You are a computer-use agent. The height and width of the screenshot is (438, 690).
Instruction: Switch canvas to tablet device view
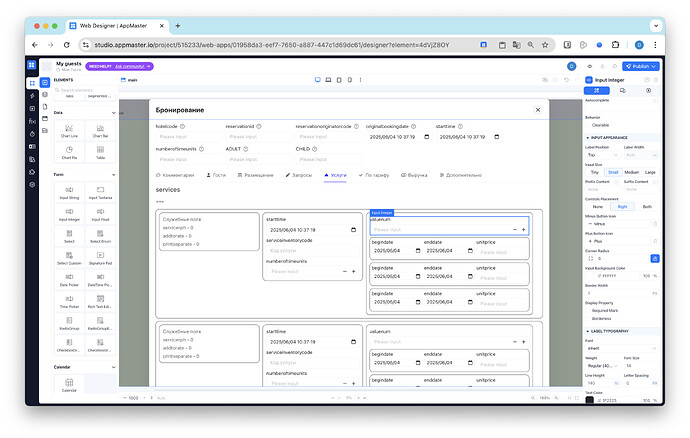(339, 80)
